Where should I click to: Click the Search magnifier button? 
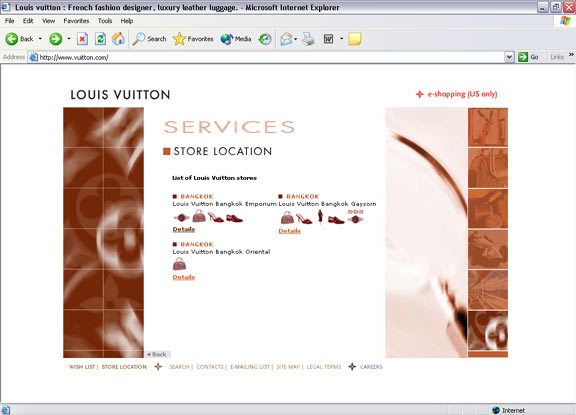[x=149, y=39]
